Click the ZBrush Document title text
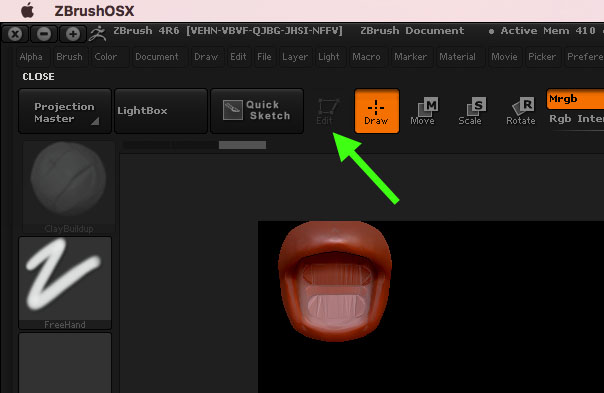The height and width of the screenshot is (393, 604). pyautogui.click(x=412, y=31)
